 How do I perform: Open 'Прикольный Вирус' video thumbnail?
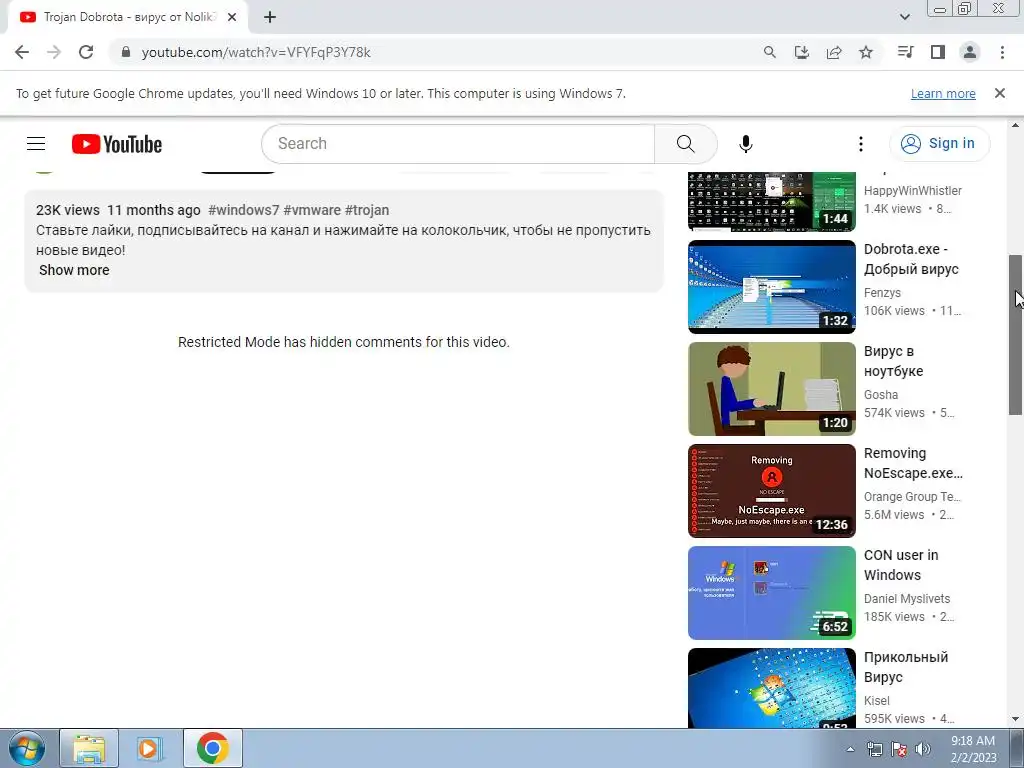point(772,688)
